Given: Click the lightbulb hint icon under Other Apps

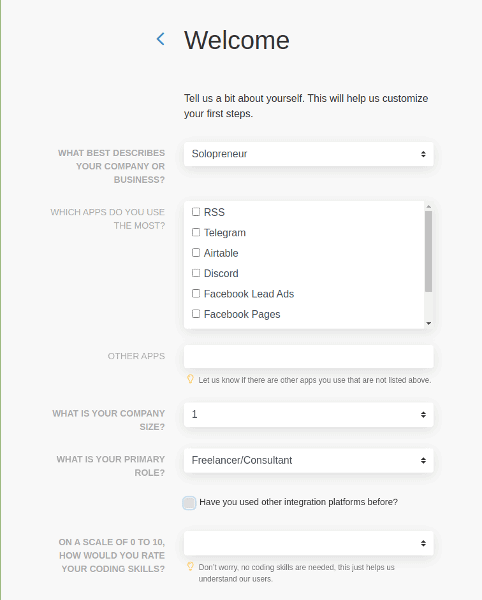Looking at the screenshot, I should (190, 379).
